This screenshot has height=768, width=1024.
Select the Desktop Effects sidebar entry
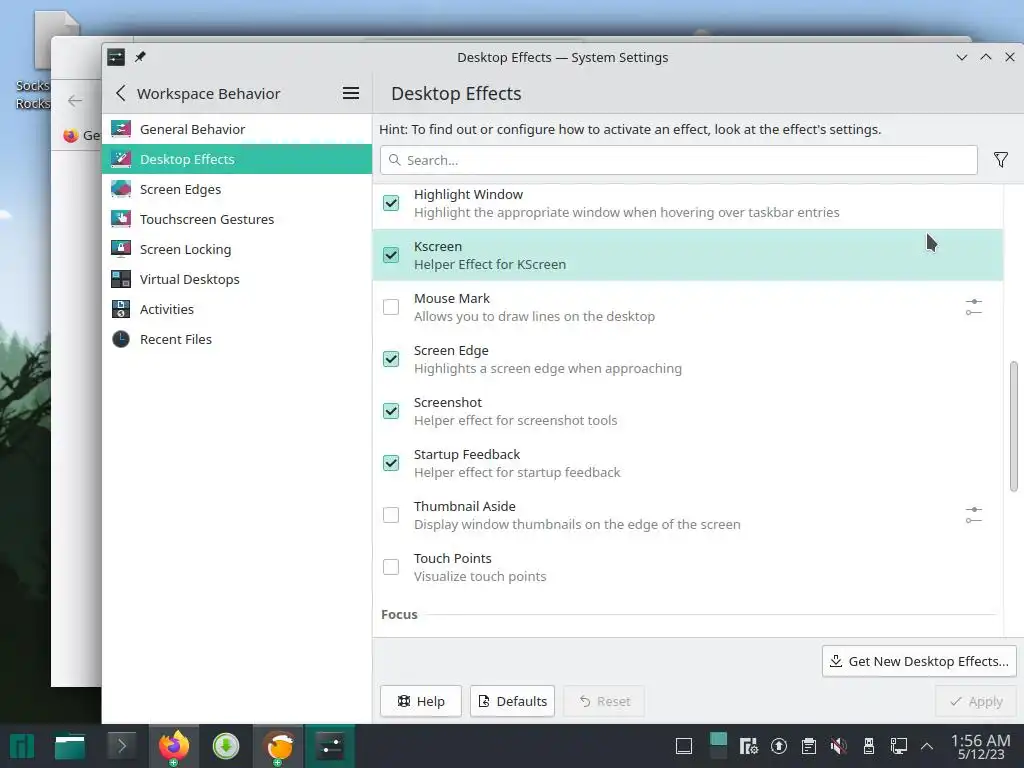click(x=236, y=159)
